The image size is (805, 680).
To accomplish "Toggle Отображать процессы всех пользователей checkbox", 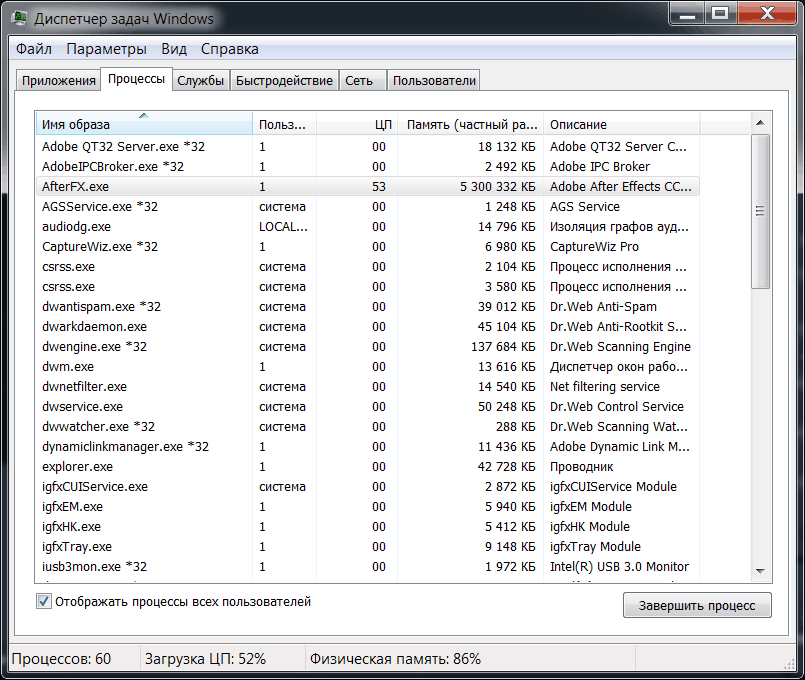I will [44, 601].
